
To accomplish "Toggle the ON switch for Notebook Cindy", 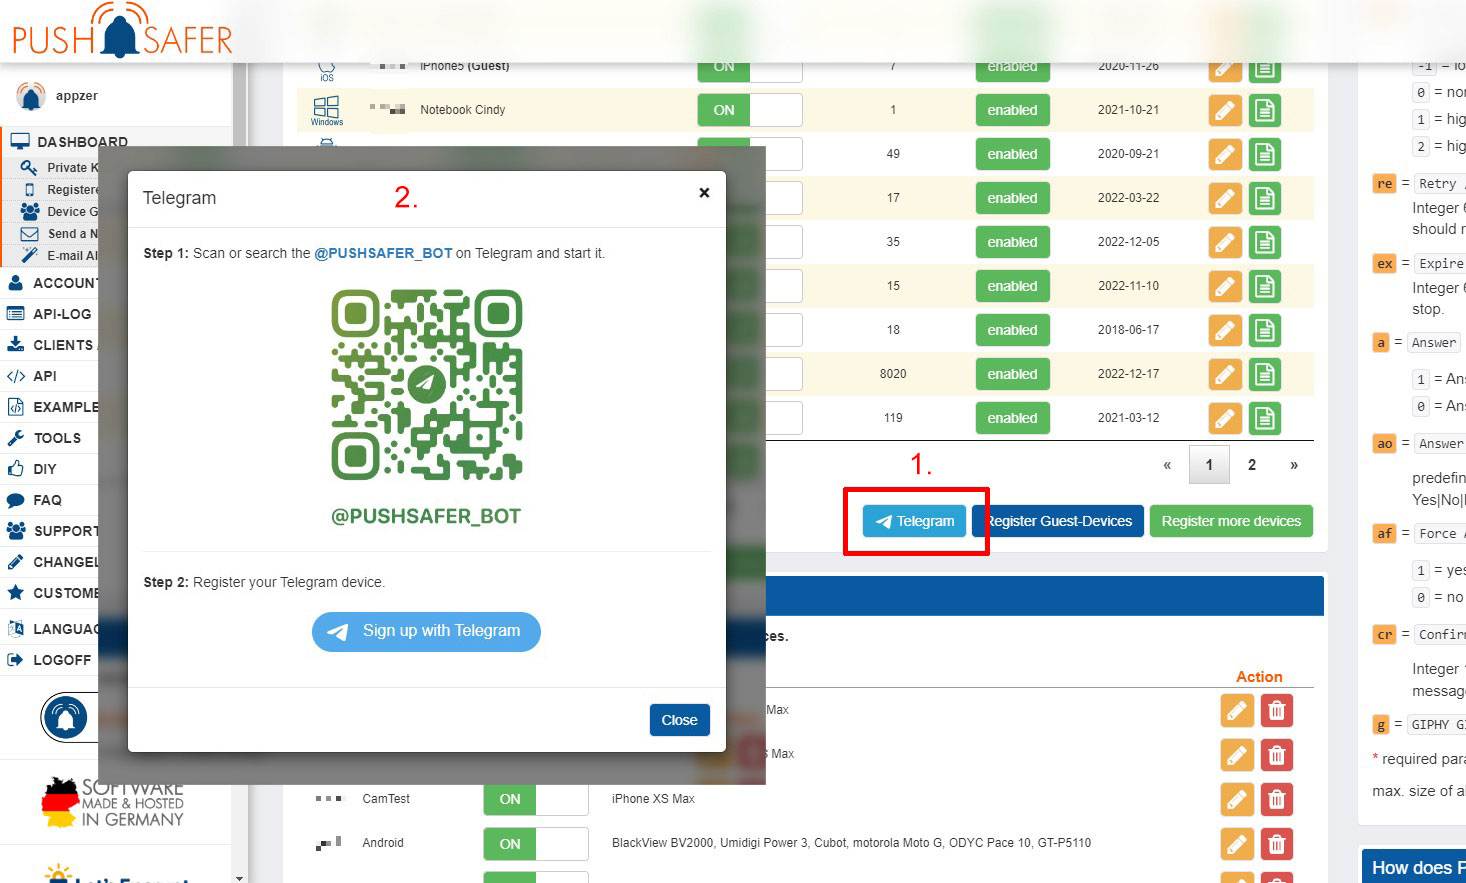I will pos(750,110).
